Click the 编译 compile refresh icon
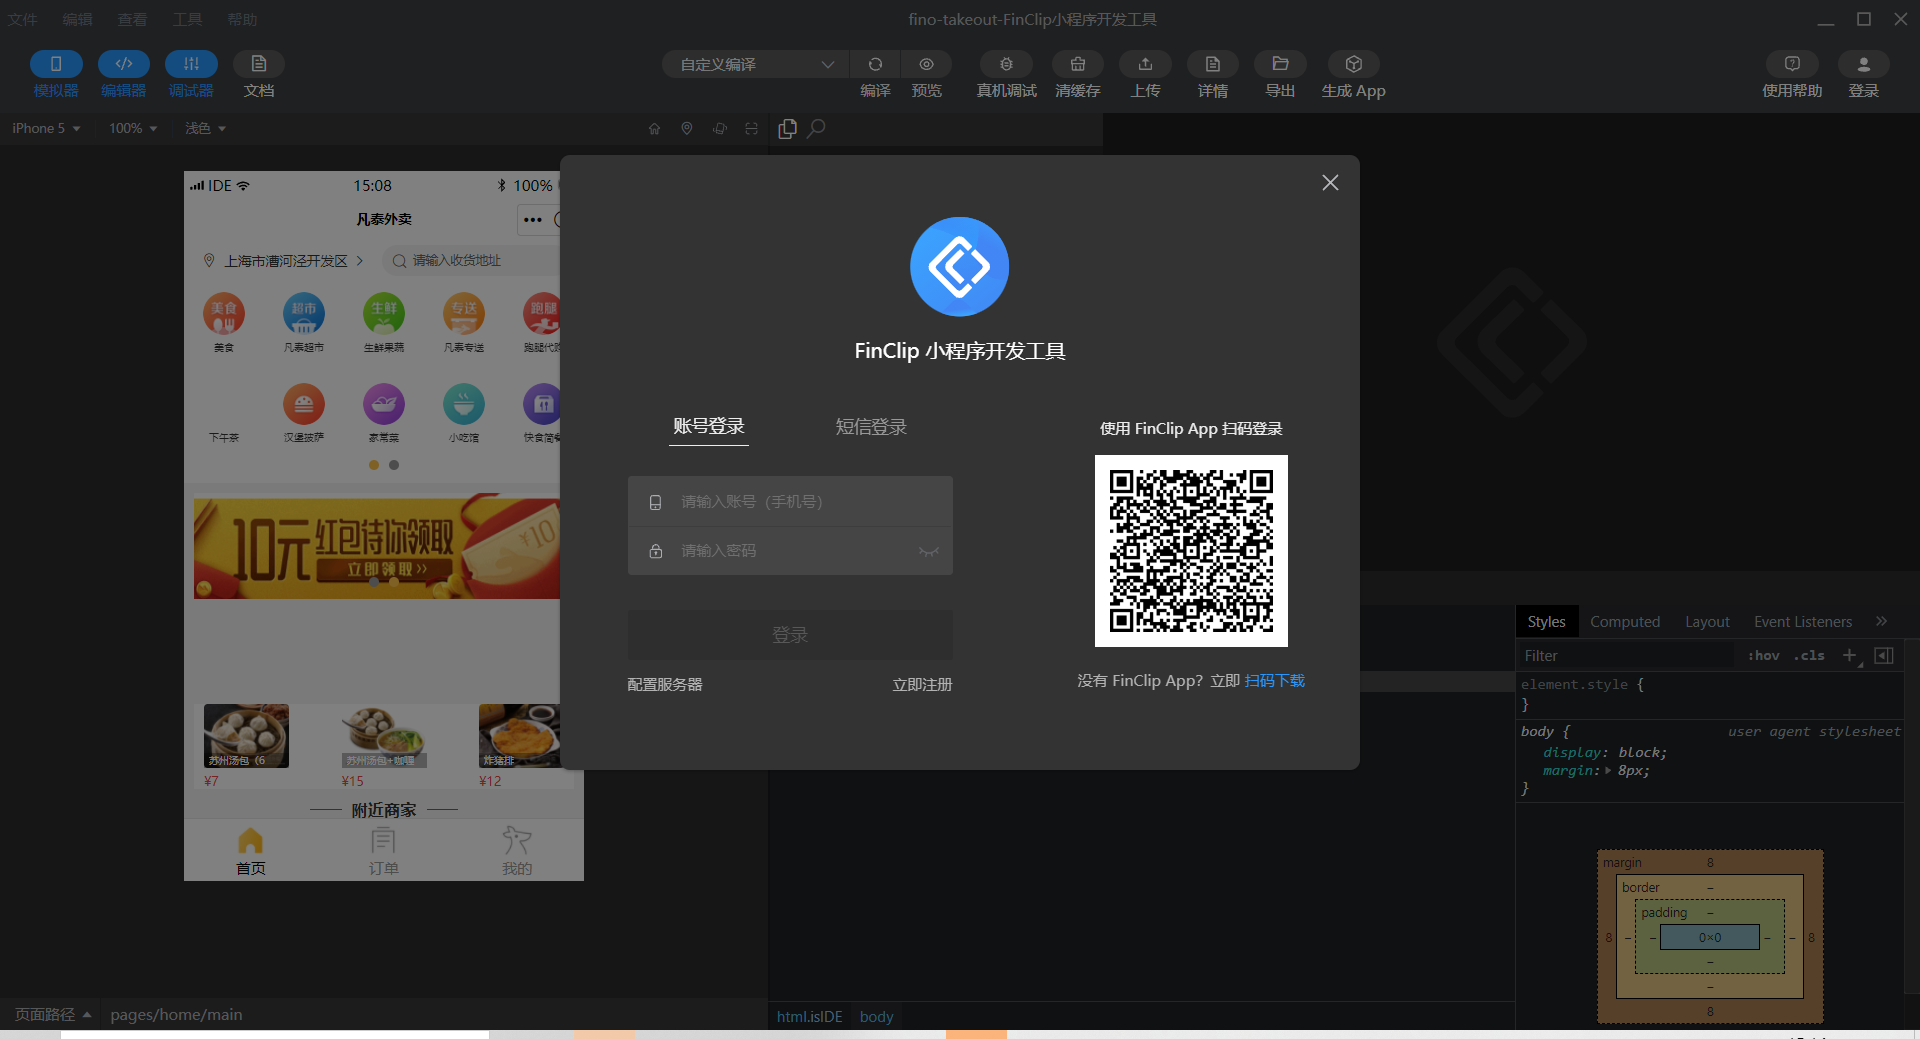This screenshot has height=1039, width=1920. (x=875, y=64)
